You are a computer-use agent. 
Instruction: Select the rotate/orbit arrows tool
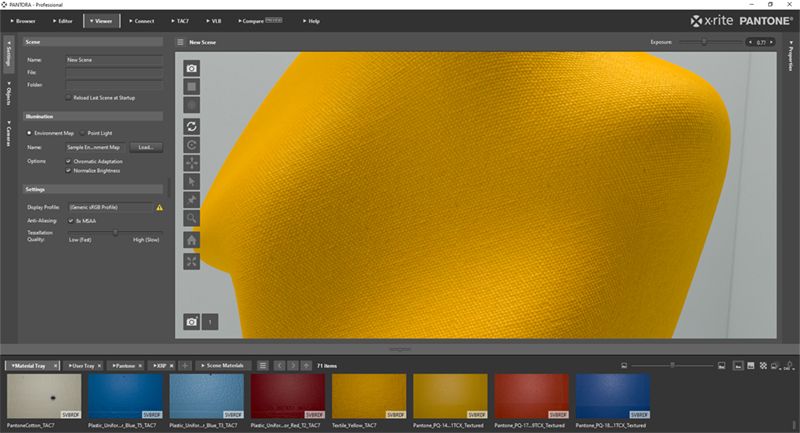tap(191, 126)
